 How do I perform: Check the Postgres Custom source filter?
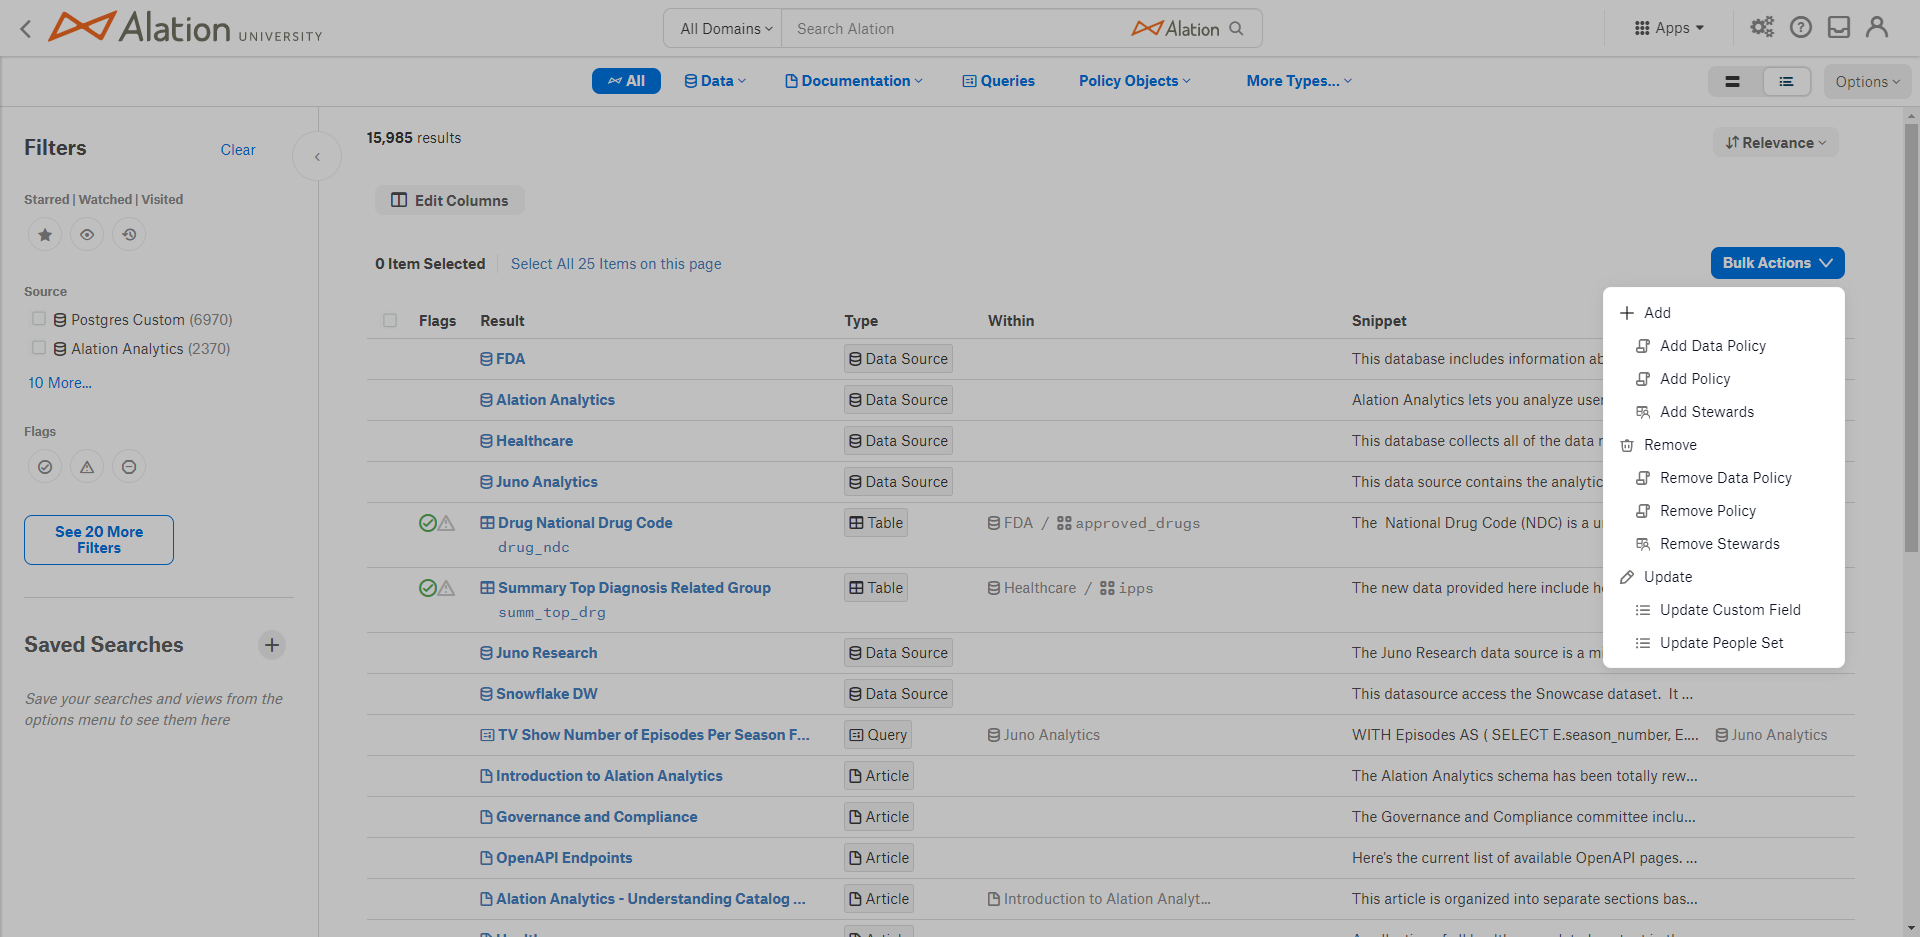coord(39,319)
